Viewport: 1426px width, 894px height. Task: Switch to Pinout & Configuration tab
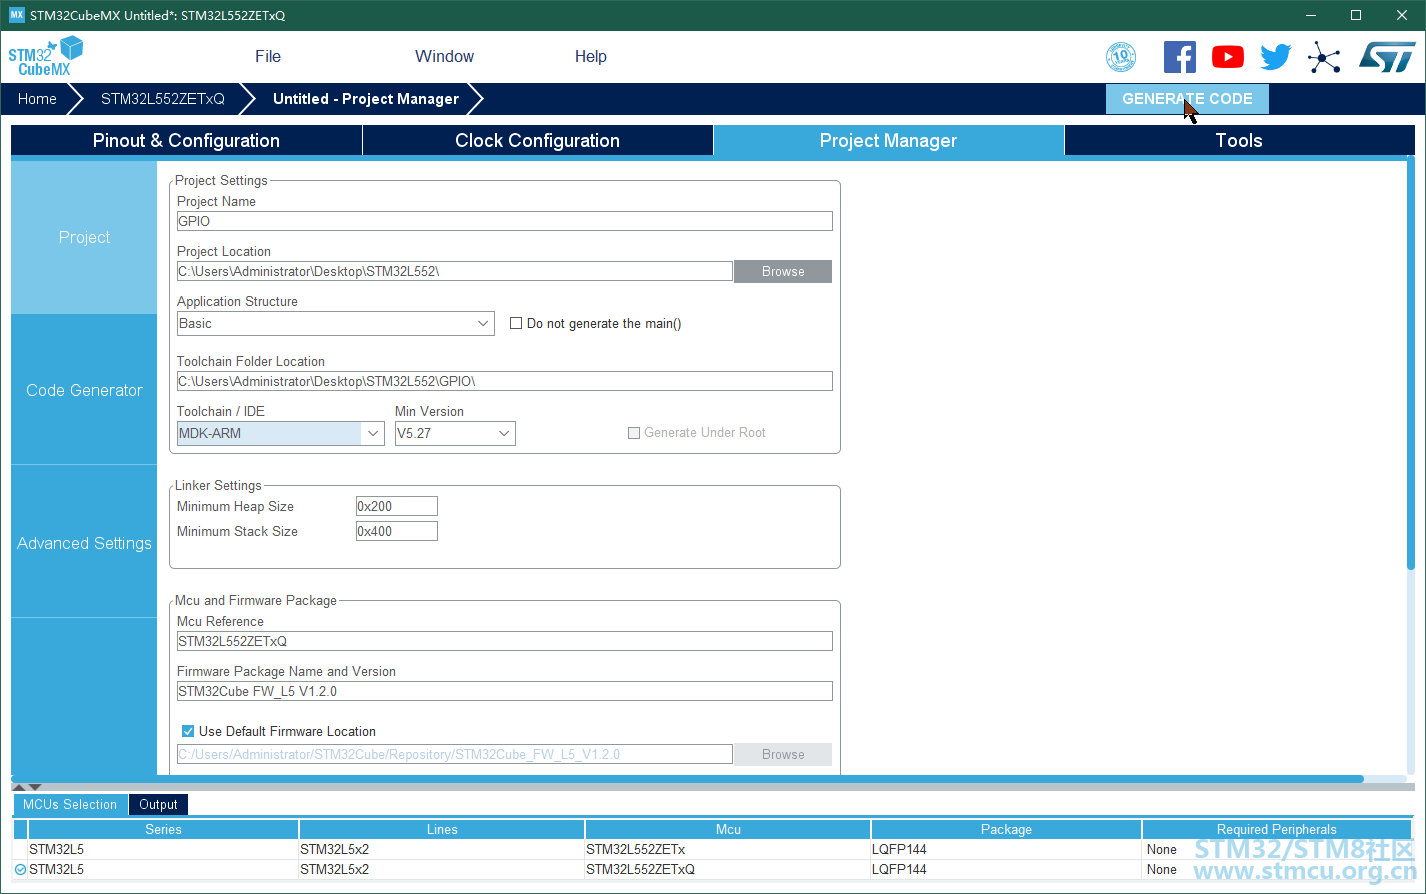(x=186, y=141)
